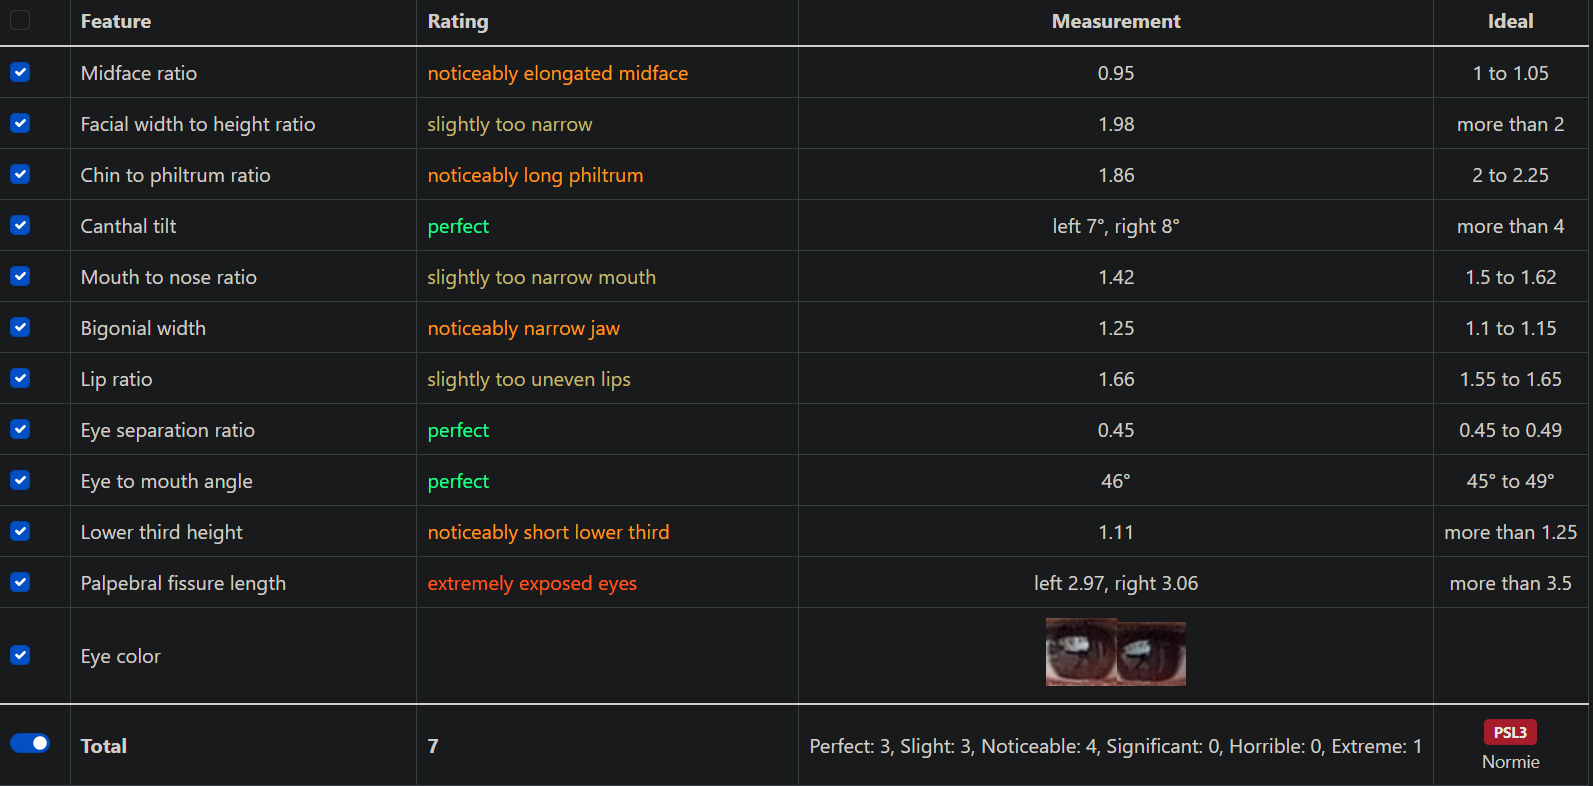1593x786 pixels.
Task: Toggle the Eye to mouth angle checkbox
Action: [x=20, y=480]
